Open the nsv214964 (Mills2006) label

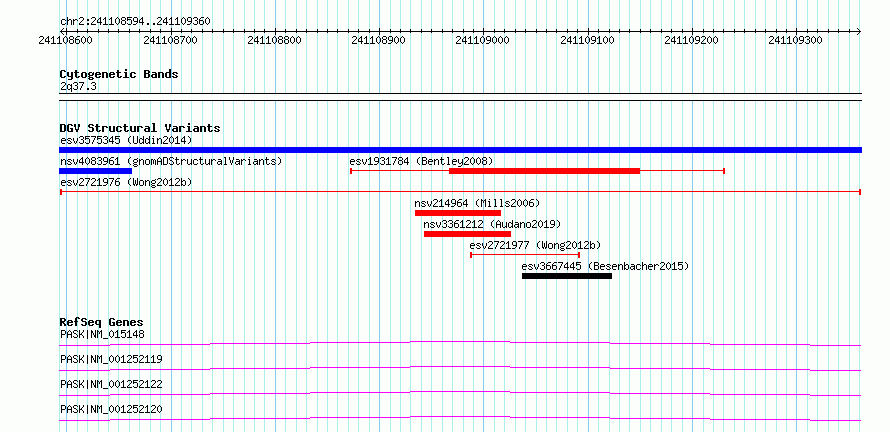point(477,203)
